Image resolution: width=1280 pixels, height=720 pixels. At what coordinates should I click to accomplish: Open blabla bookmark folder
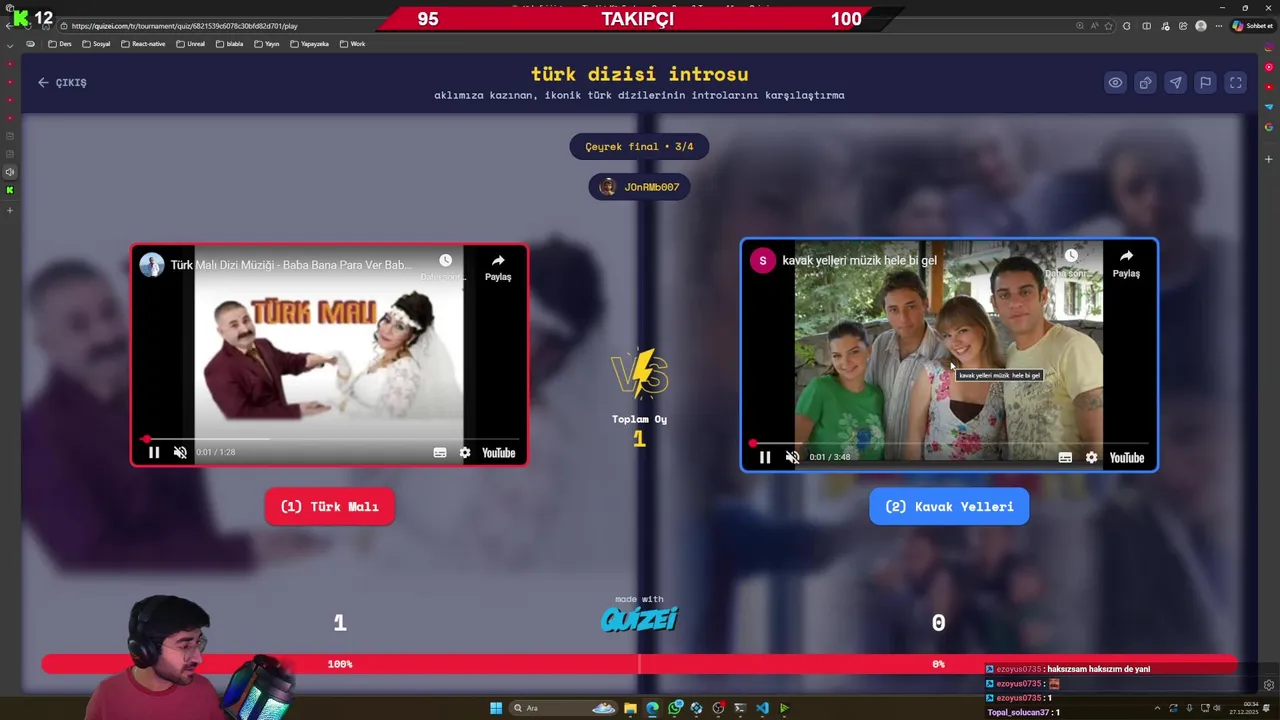tap(229, 44)
